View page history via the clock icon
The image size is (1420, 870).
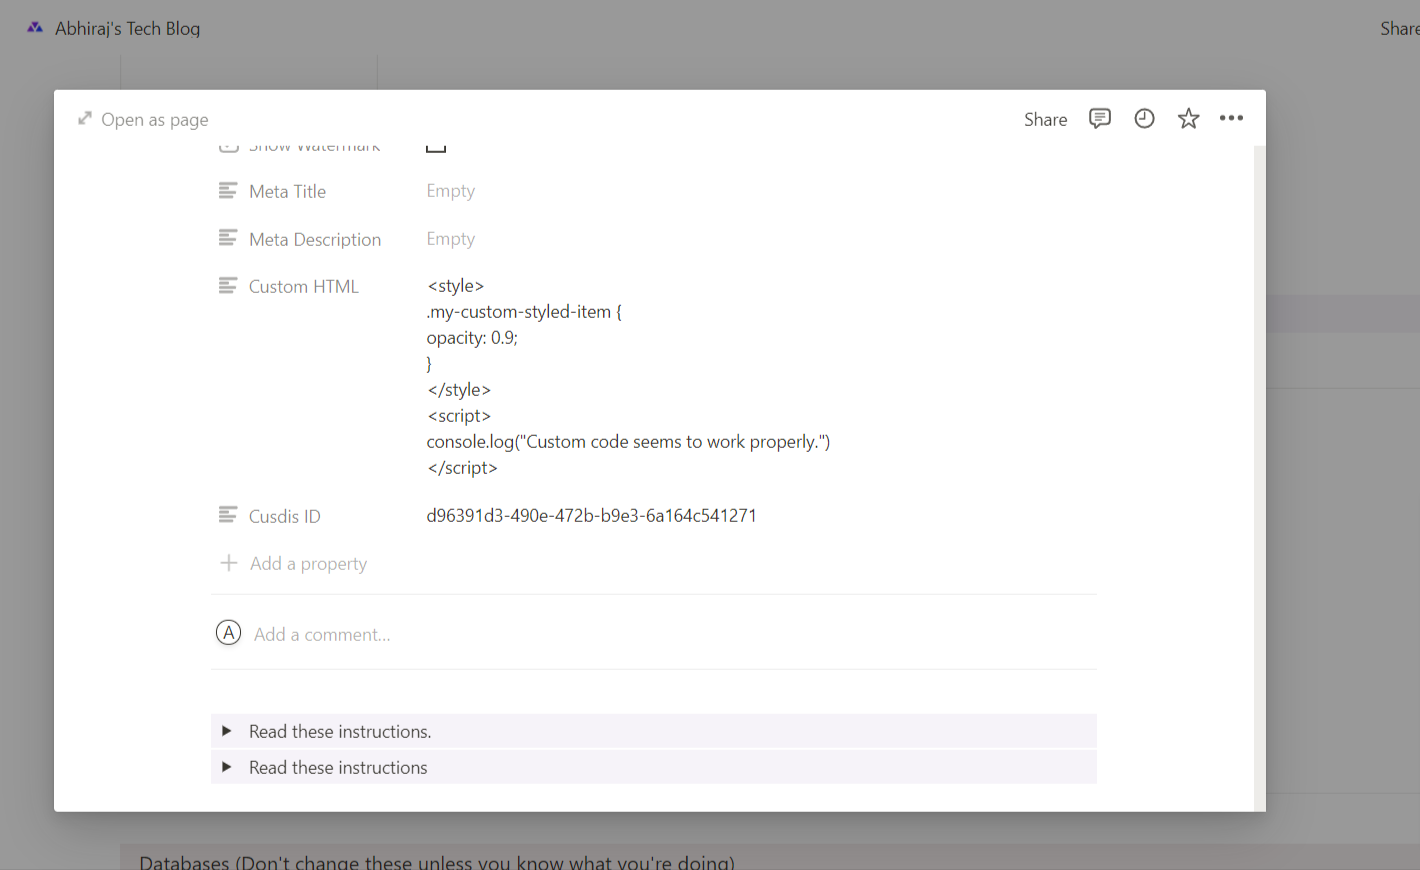click(x=1144, y=119)
